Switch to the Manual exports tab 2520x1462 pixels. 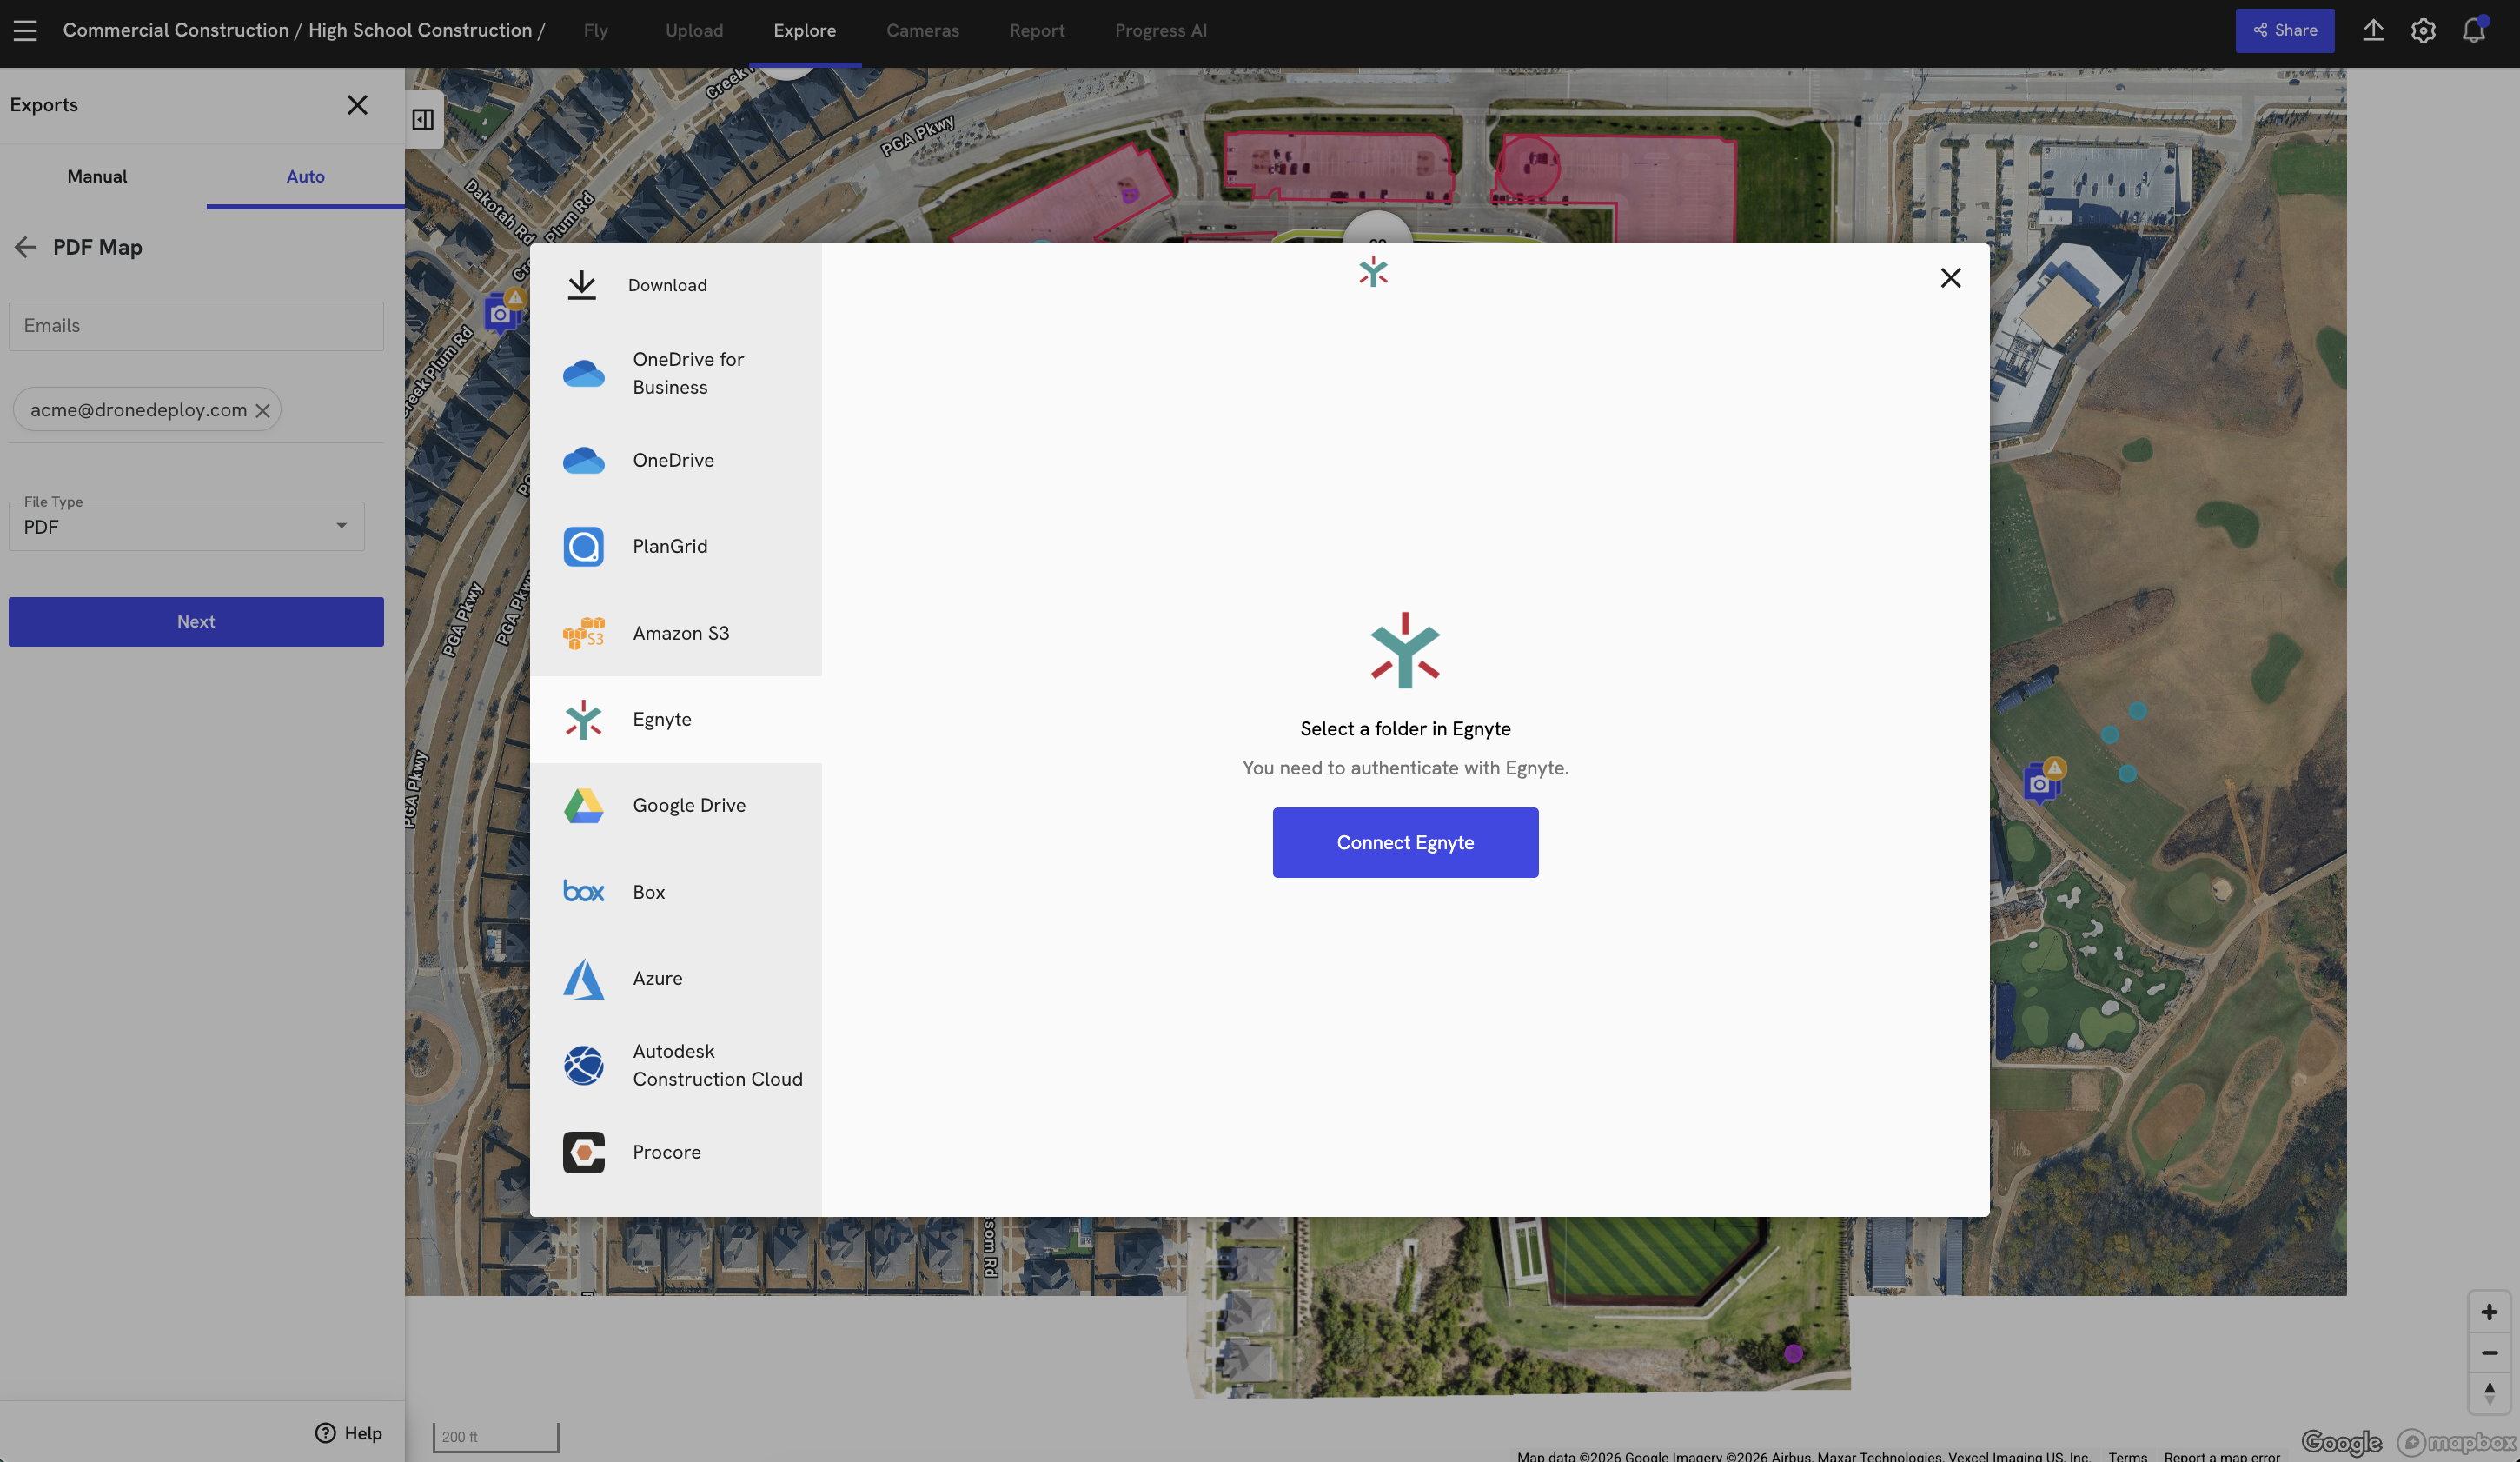click(x=97, y=176)
